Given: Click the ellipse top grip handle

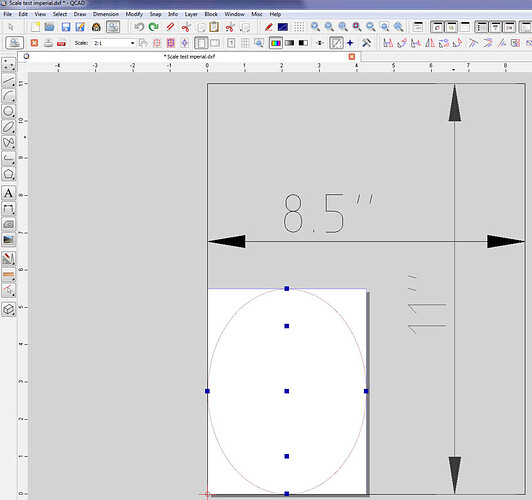Looking at the screenshot, I should (287, 288).
